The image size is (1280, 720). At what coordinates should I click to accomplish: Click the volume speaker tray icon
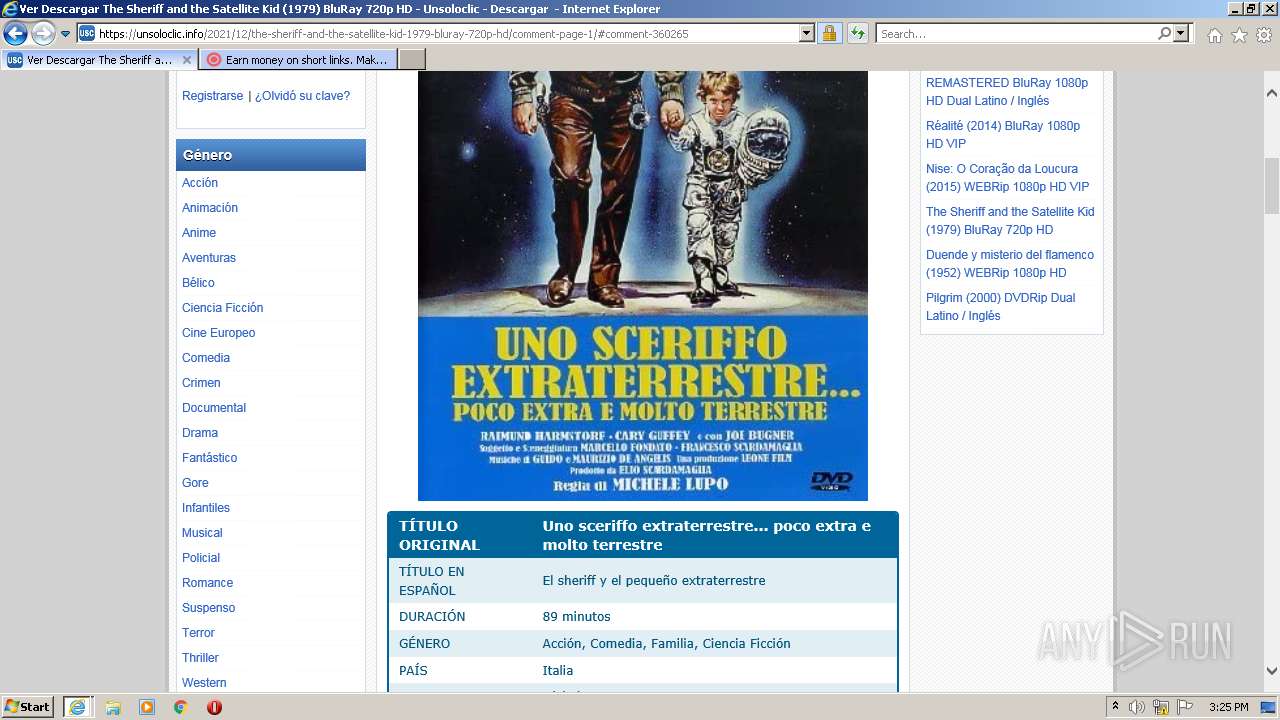tap(1137, 707)
